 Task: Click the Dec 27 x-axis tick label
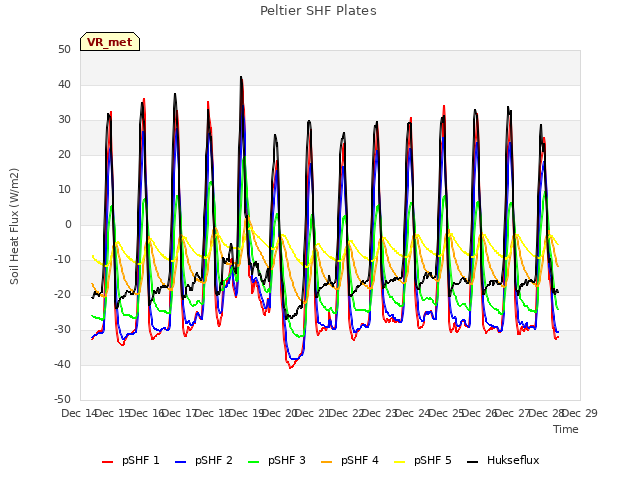513,413
